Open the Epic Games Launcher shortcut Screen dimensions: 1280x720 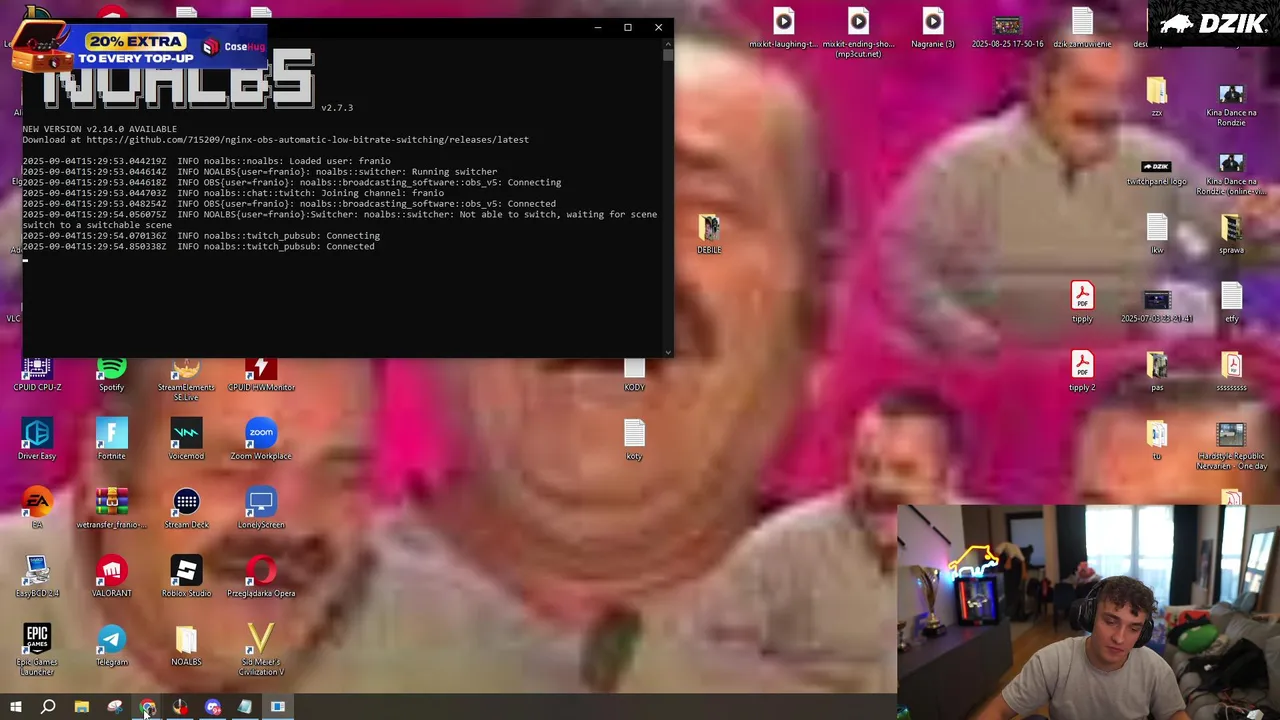pyautogui.click(x=37, y=649)
